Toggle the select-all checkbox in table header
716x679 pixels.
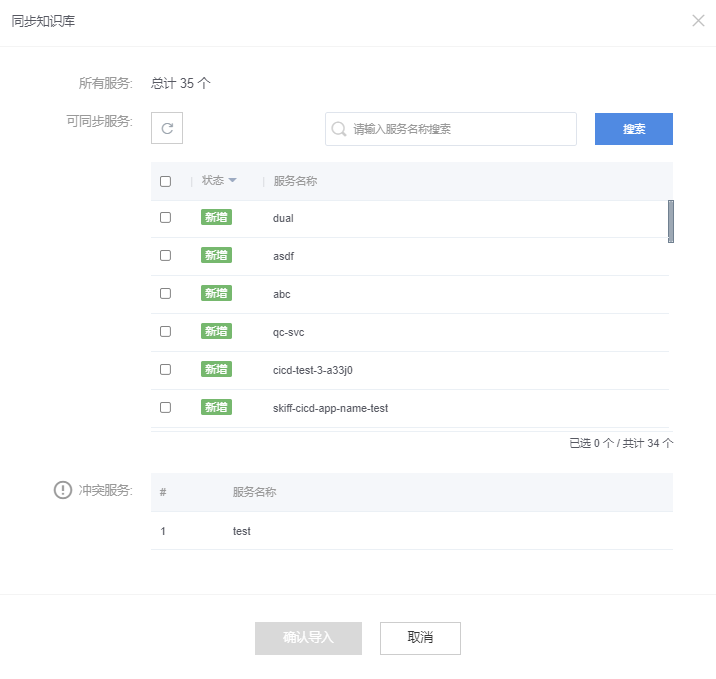click(x=165, y=181)
